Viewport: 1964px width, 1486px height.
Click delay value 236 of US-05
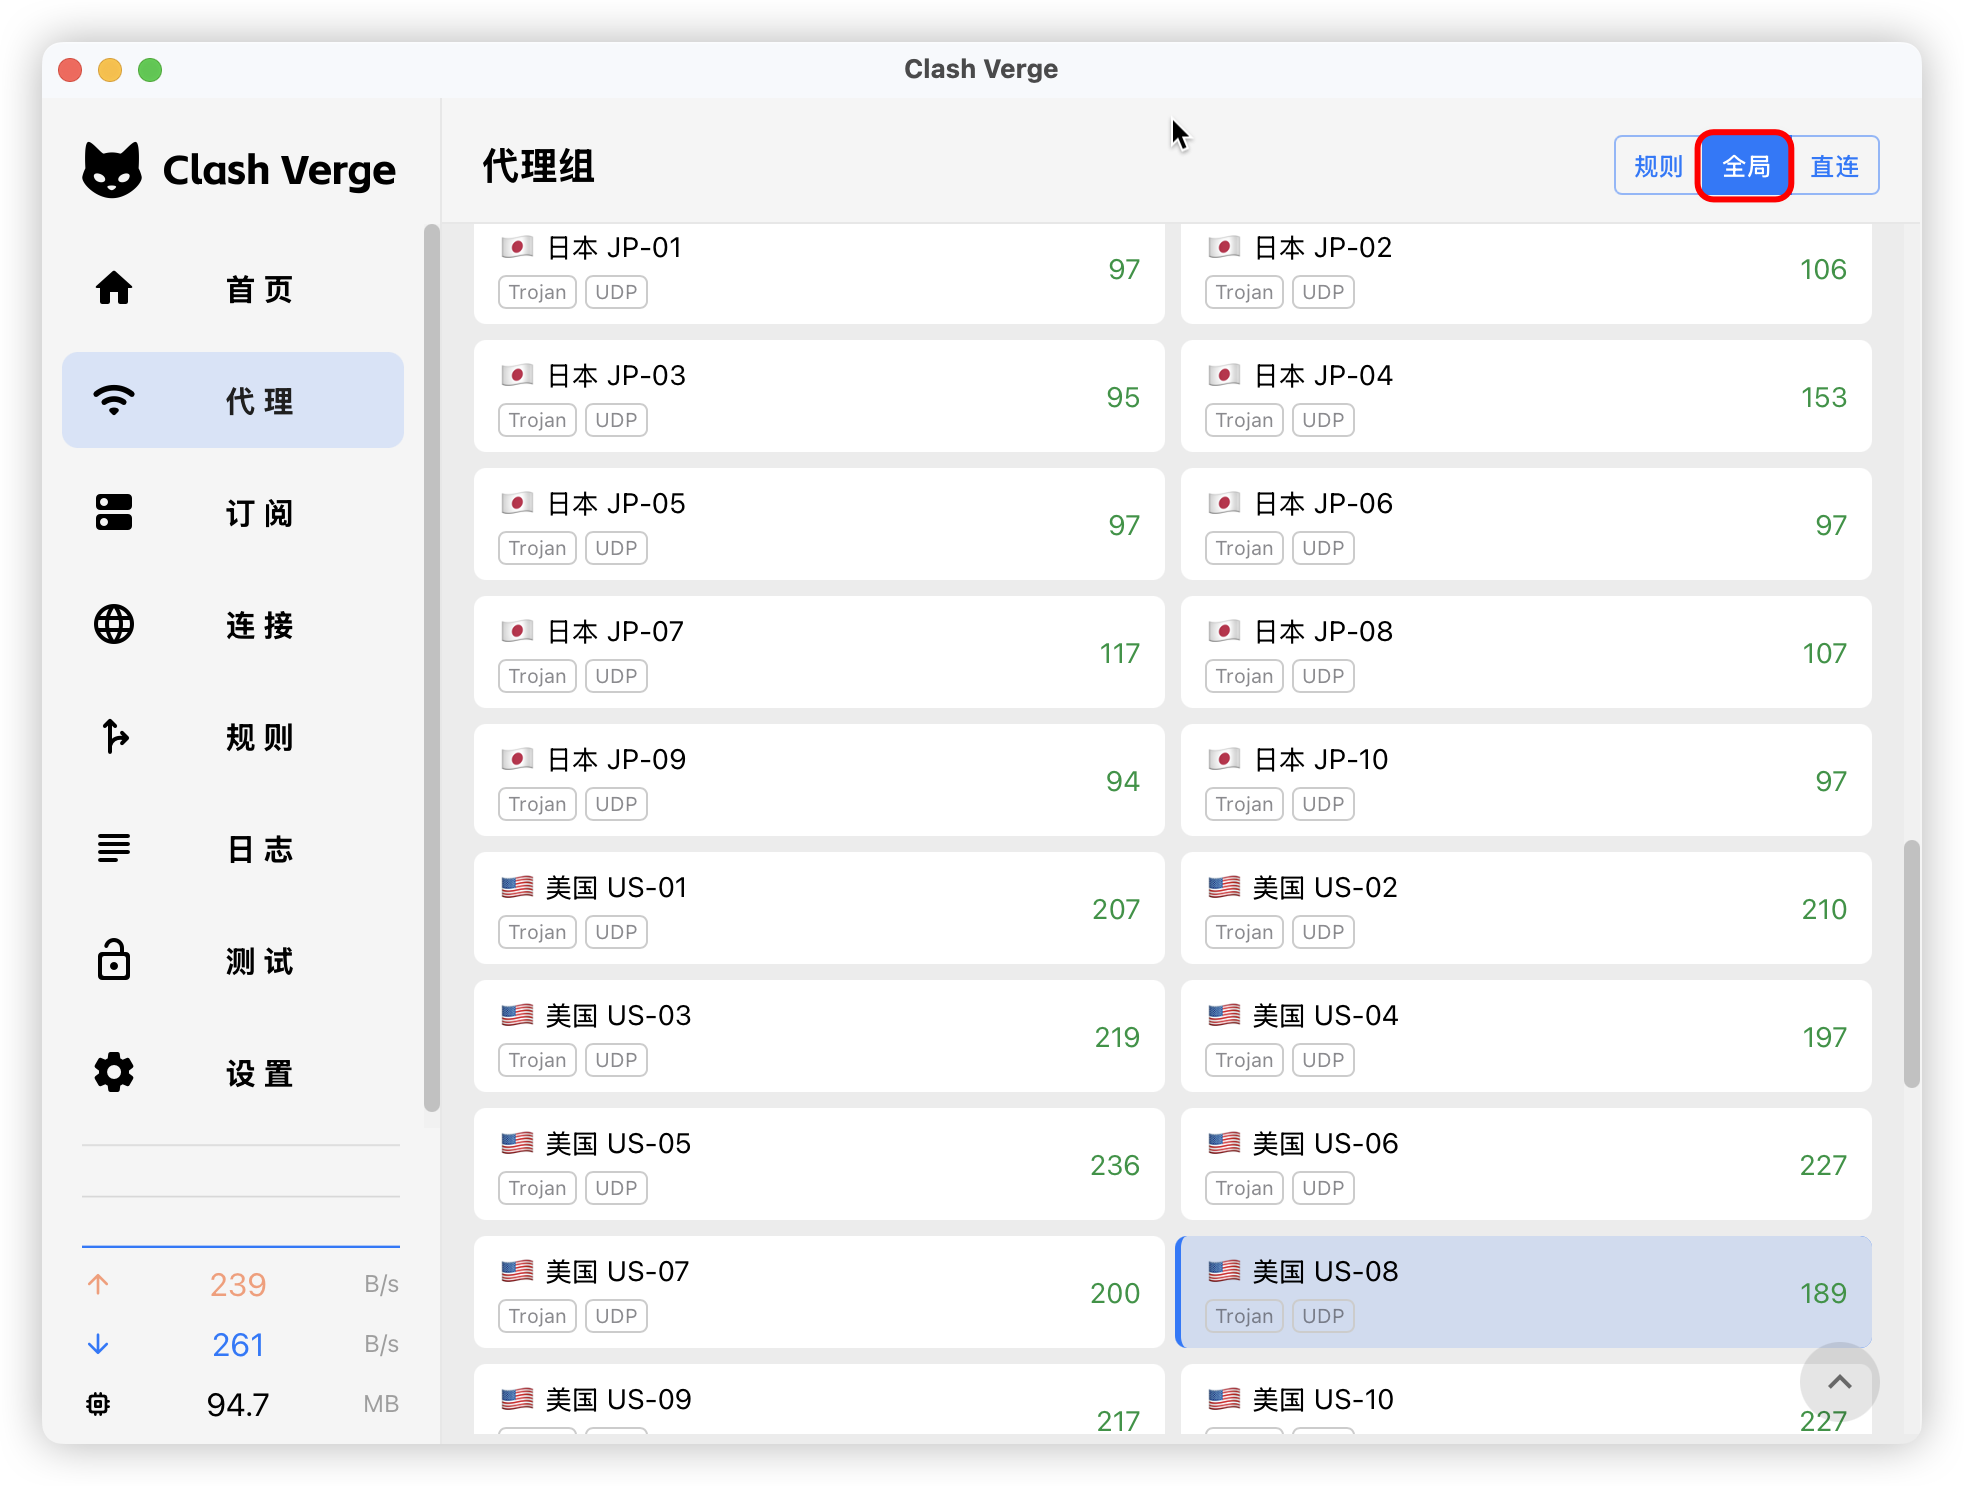(x=1114, y=1165)
